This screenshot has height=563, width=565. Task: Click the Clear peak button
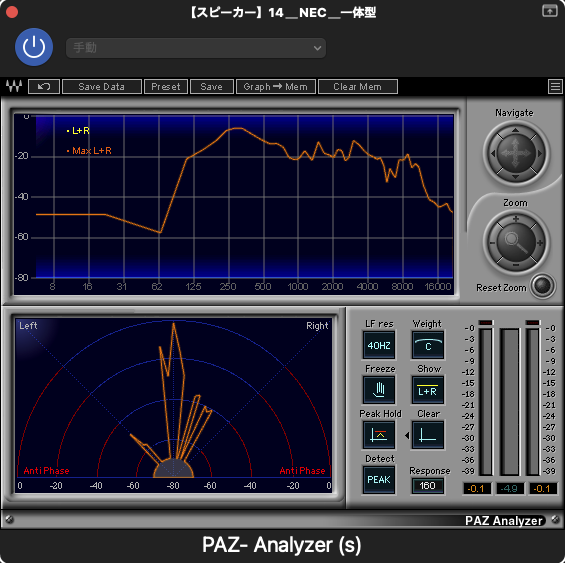coord(428,435)
